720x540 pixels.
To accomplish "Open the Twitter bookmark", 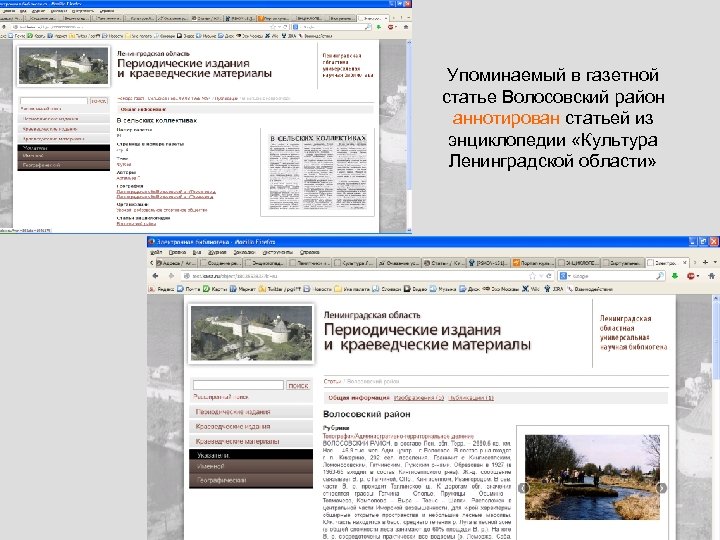I will 280,289.
